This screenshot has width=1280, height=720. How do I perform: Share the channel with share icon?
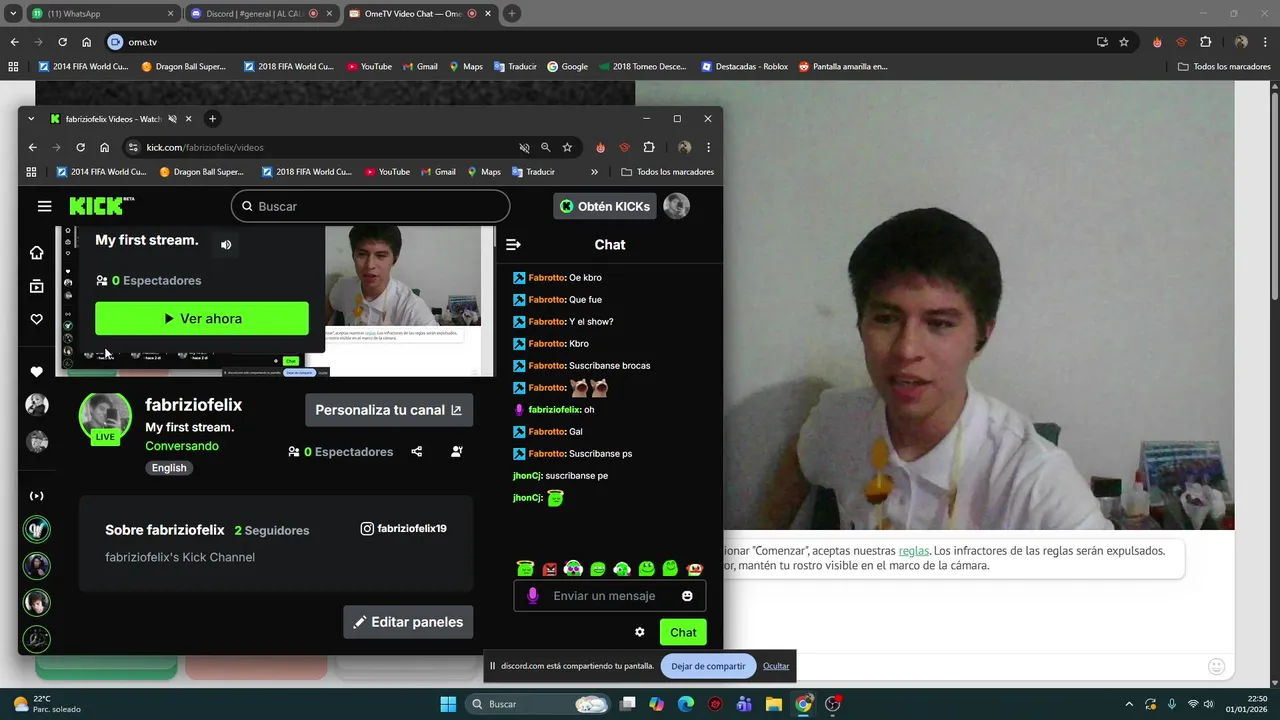click(x=417, y=452)
